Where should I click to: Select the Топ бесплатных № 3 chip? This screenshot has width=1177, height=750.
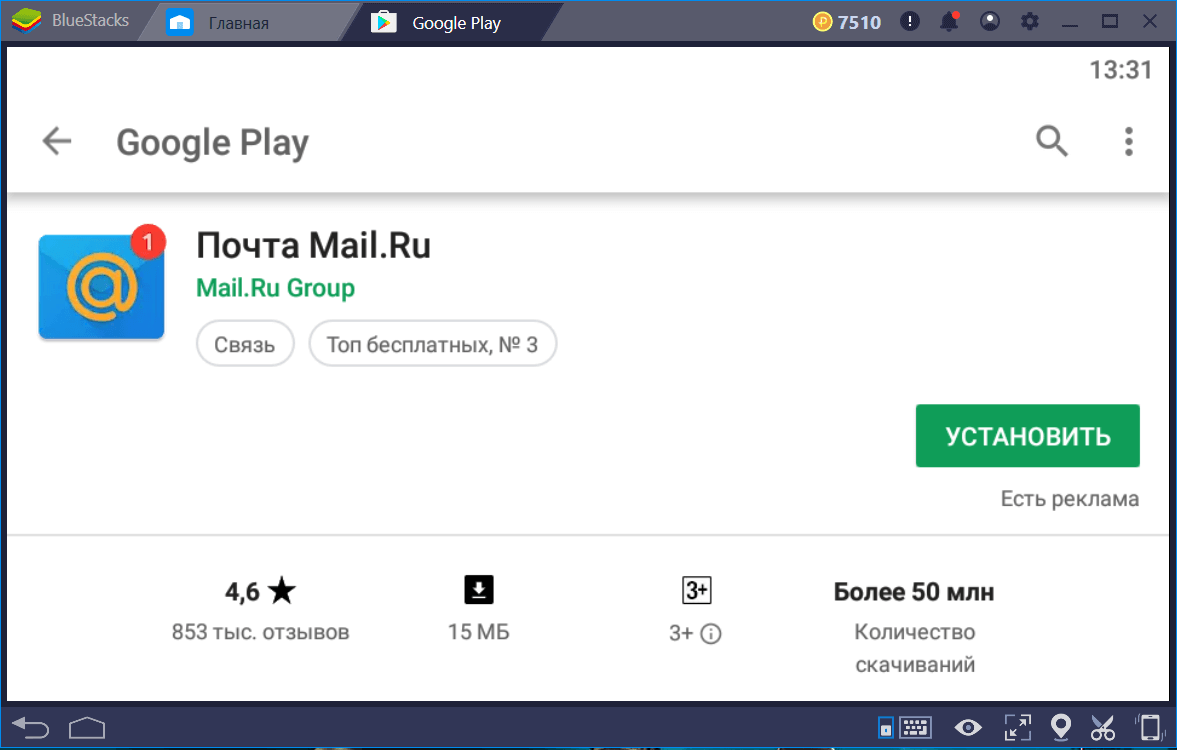pos(432,345)
